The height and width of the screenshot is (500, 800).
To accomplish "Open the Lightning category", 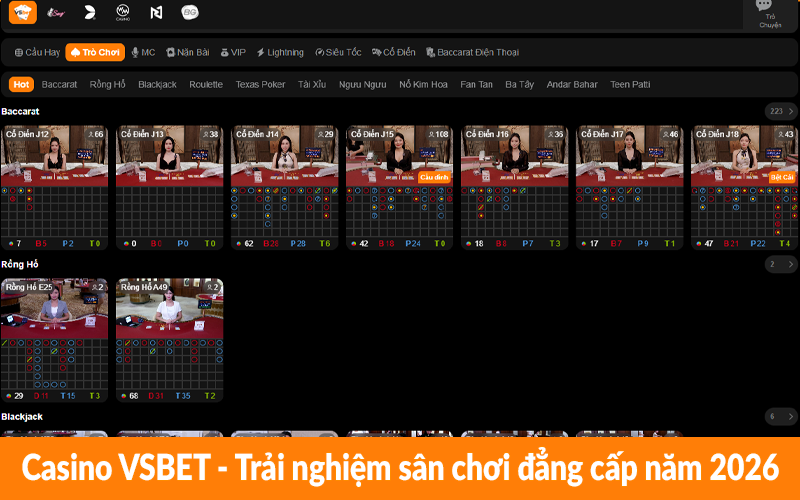I will [x=280, y=52].
